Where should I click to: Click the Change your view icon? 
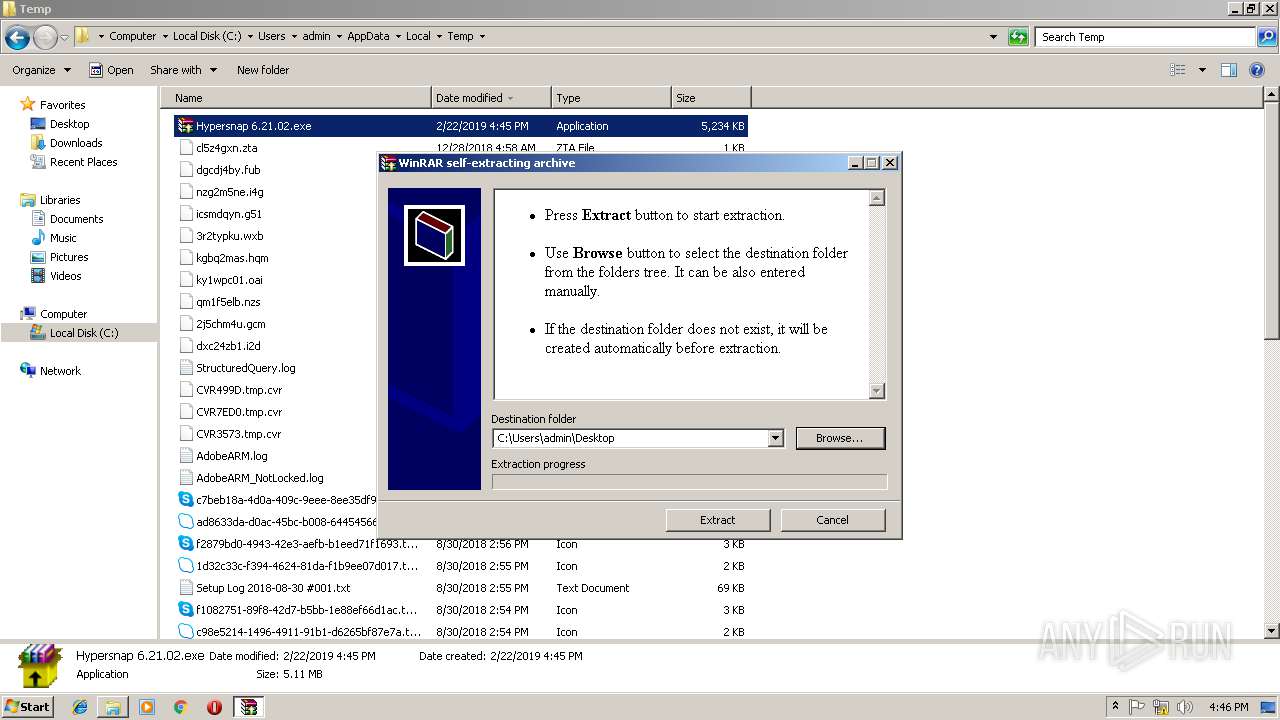click(x=1178, y=70)
